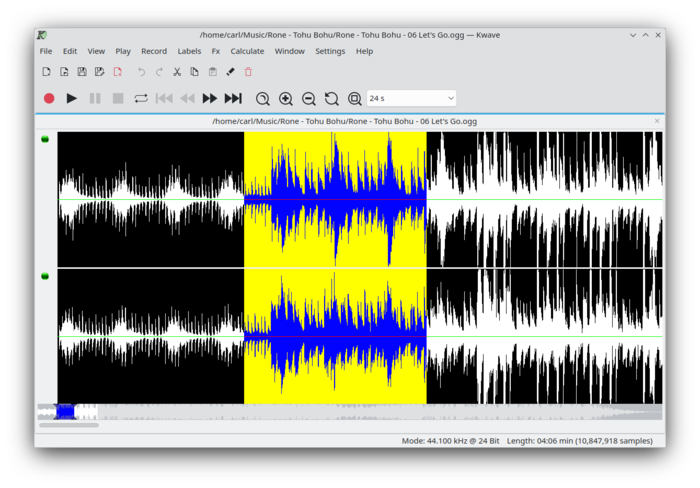This screenshot has width=700, height=488.
Task: Open the Calculate menu
Action: [x=247, y=51]
